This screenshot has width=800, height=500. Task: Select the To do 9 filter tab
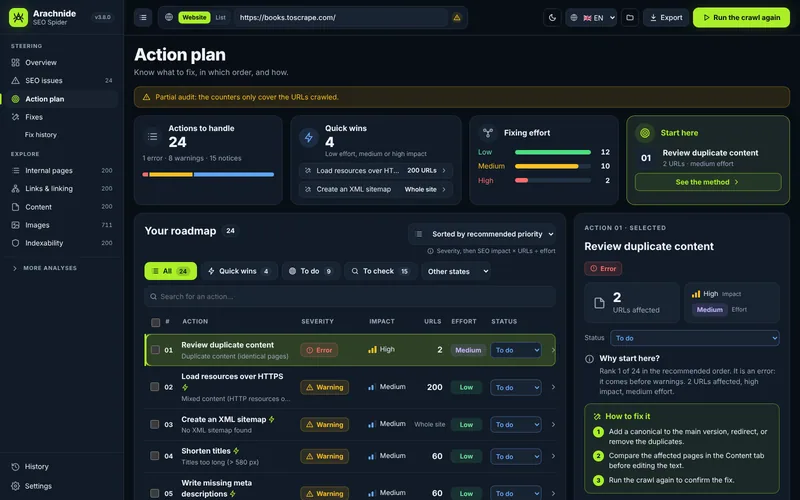point(311,271)
